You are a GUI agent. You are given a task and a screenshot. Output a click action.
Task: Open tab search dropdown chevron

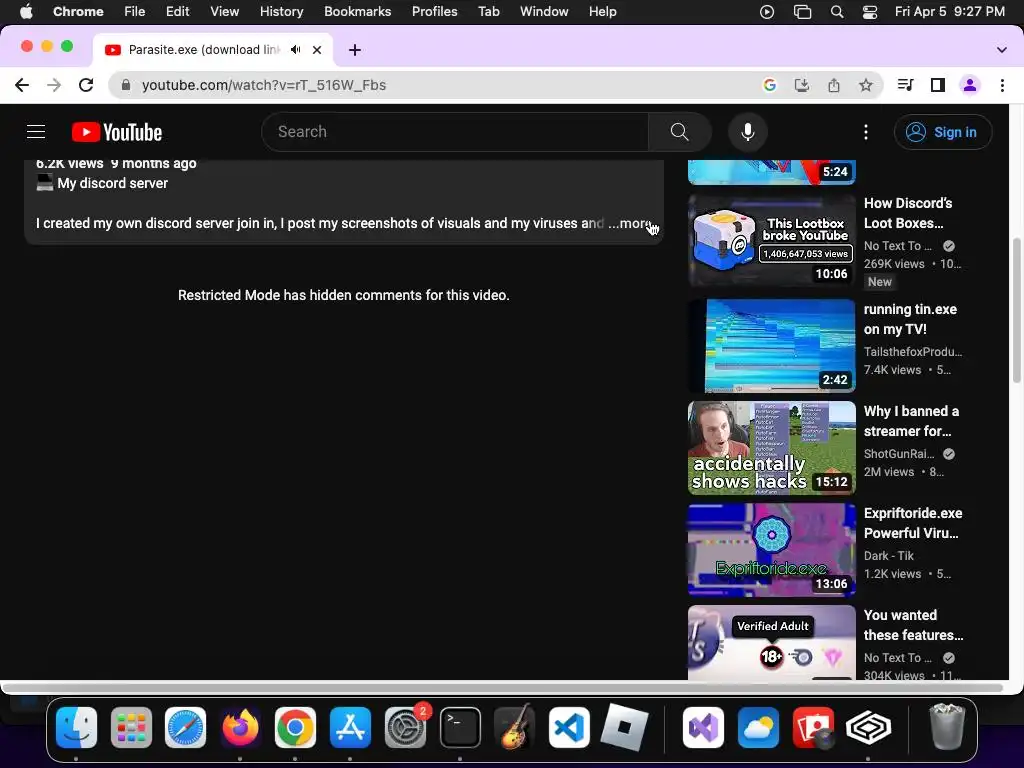pos(1001,50)
